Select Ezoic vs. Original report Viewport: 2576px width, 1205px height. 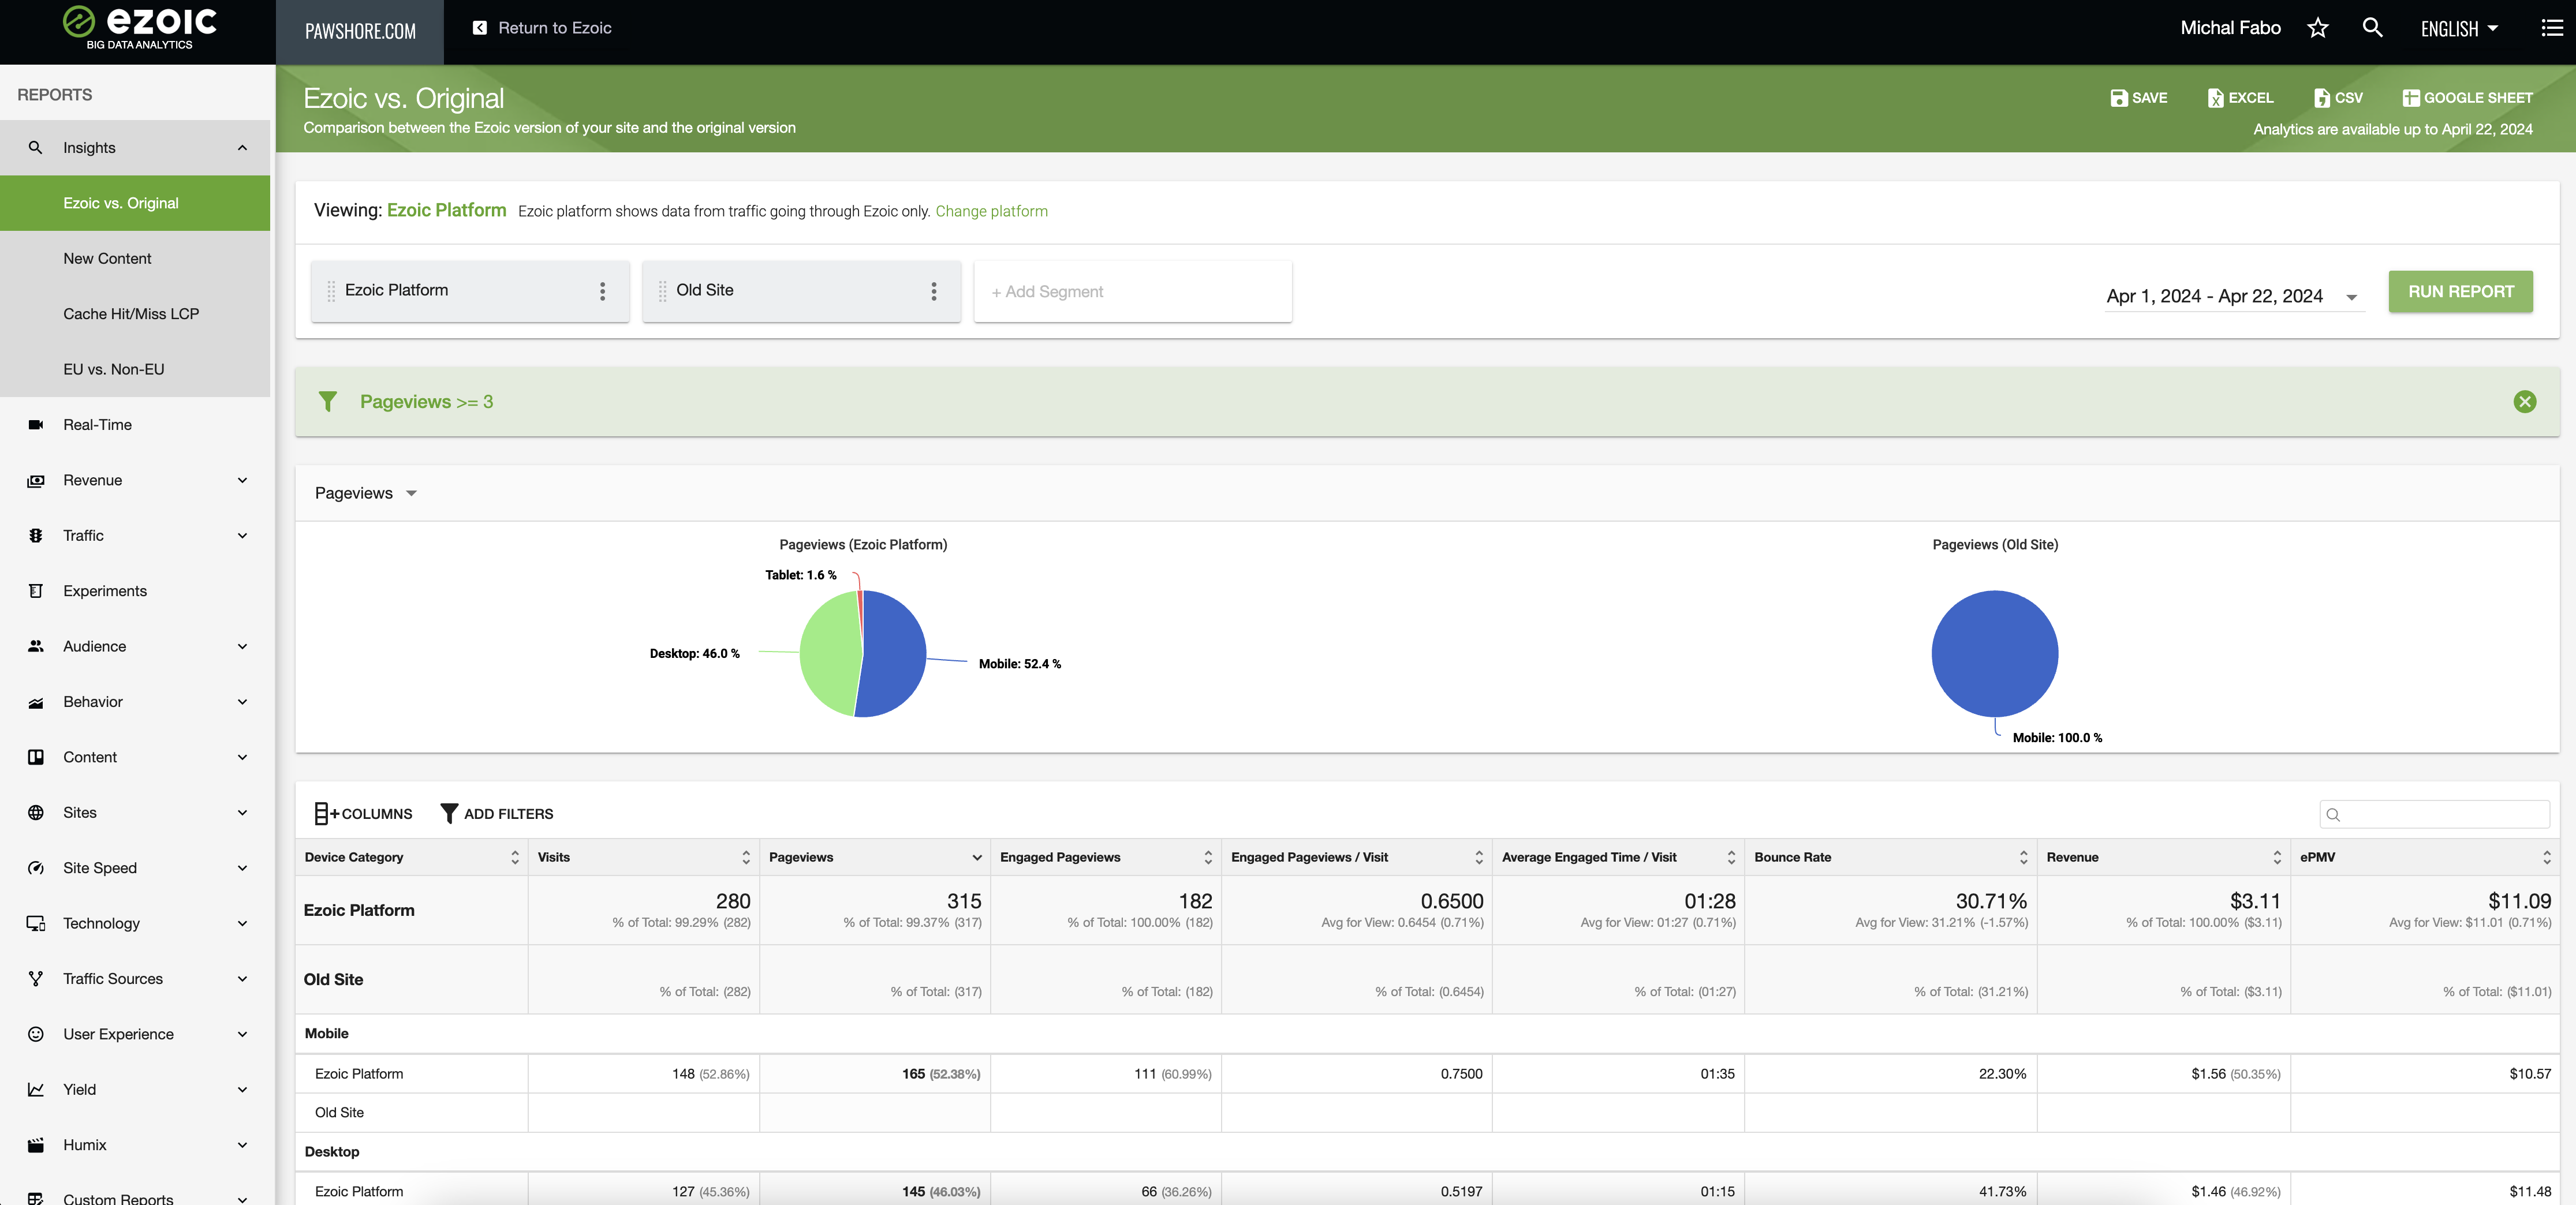pyautogui.click(x=135, y=203)
